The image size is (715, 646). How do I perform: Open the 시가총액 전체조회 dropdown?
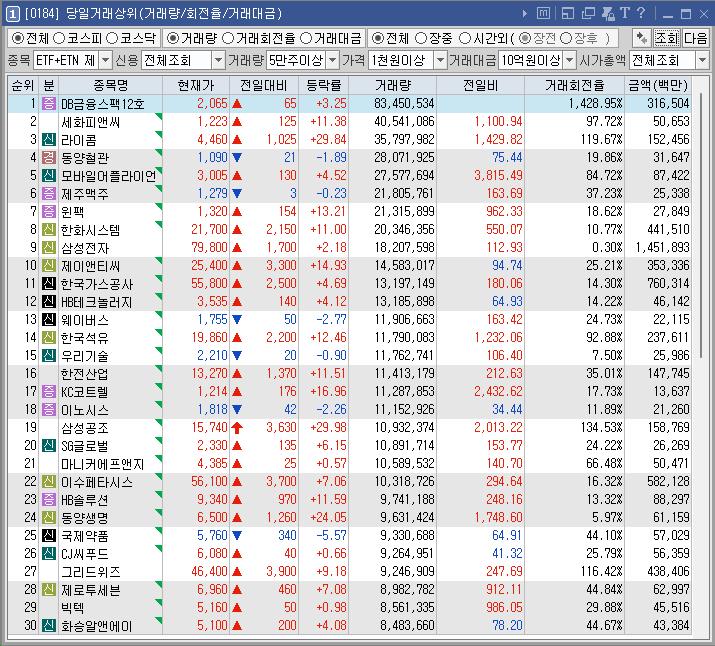tap(702, 60)
